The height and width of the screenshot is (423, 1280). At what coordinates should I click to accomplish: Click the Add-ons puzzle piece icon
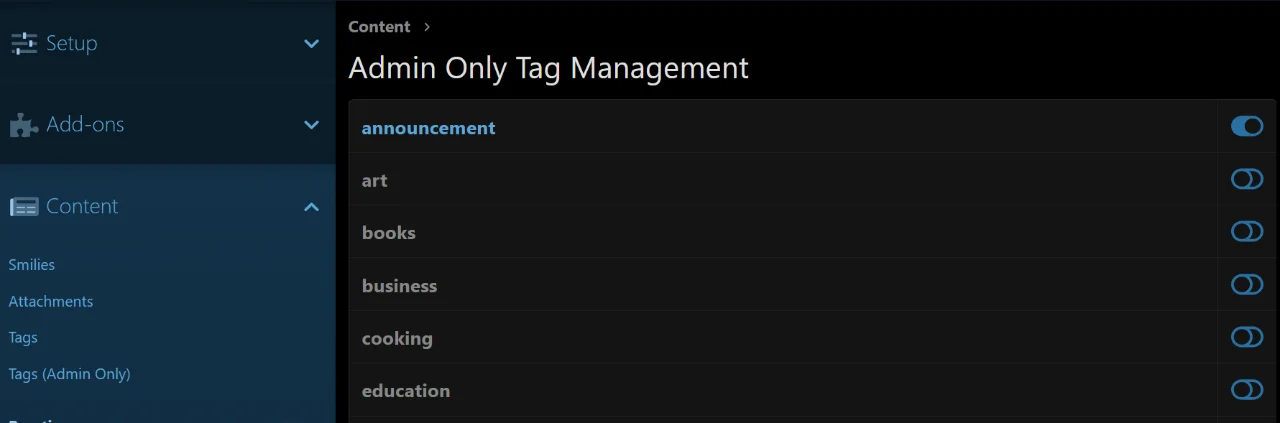click(24, 125)
